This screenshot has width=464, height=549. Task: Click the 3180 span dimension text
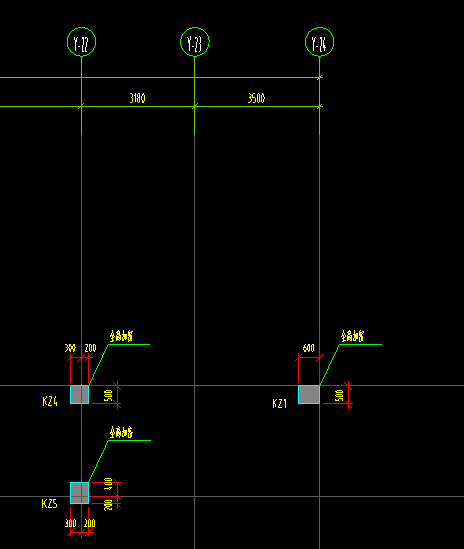tap(137, 98)
